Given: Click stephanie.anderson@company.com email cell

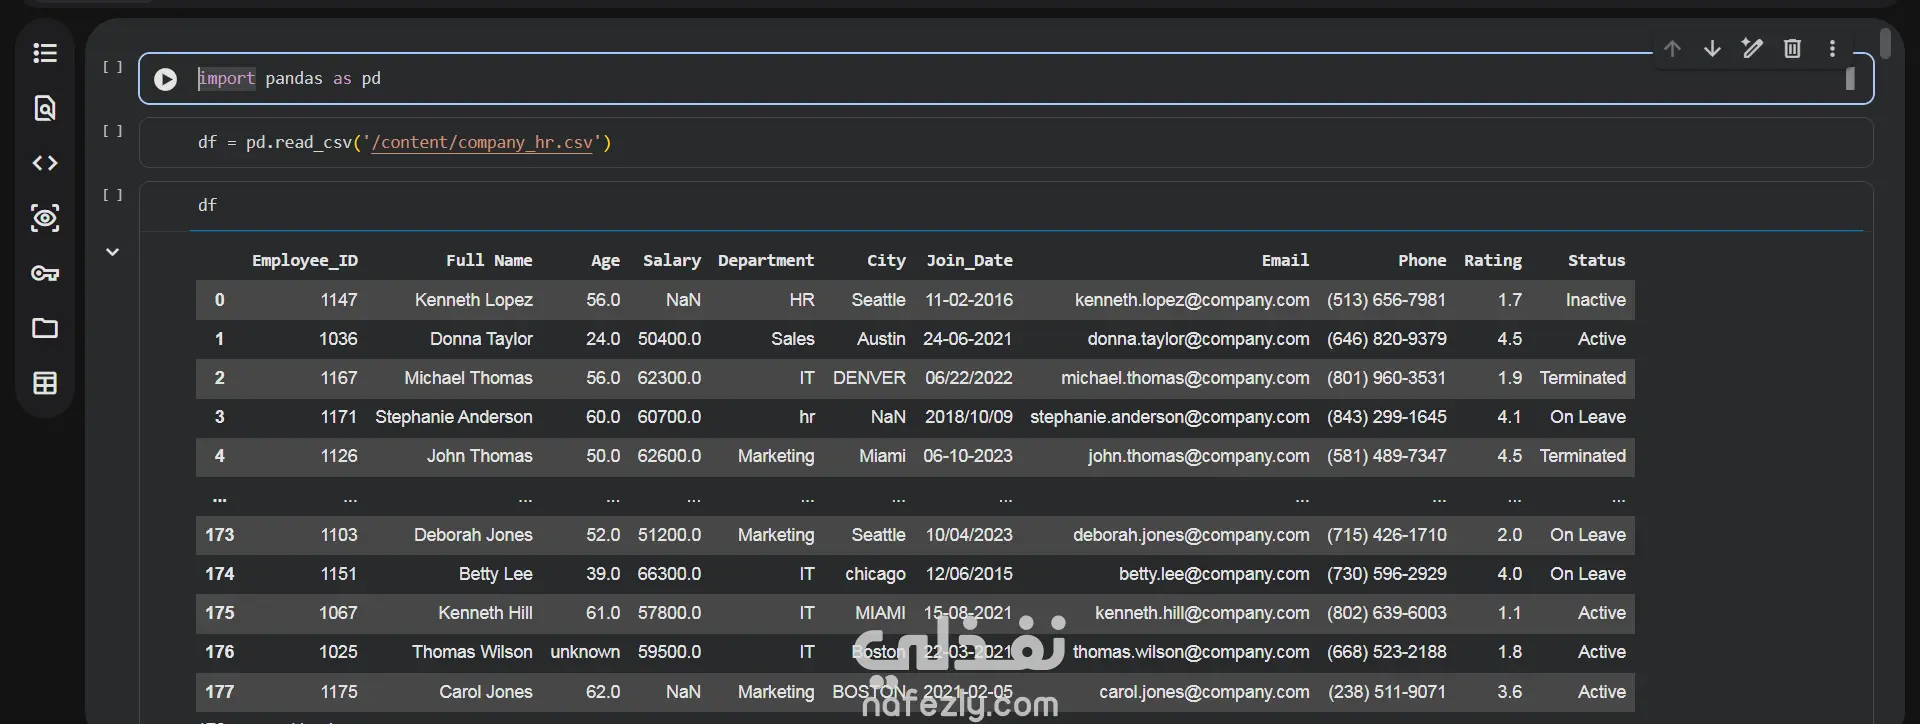Looking at the screenshot, I should point(1169,417).
